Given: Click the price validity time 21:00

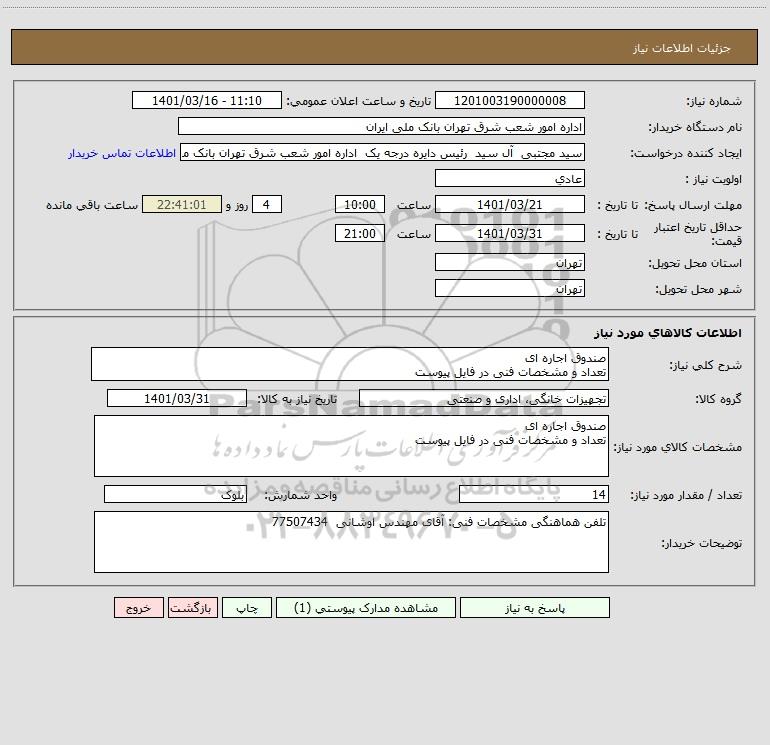Looking at the screenshot, I should pyautogui.click(x=359, y=233).
